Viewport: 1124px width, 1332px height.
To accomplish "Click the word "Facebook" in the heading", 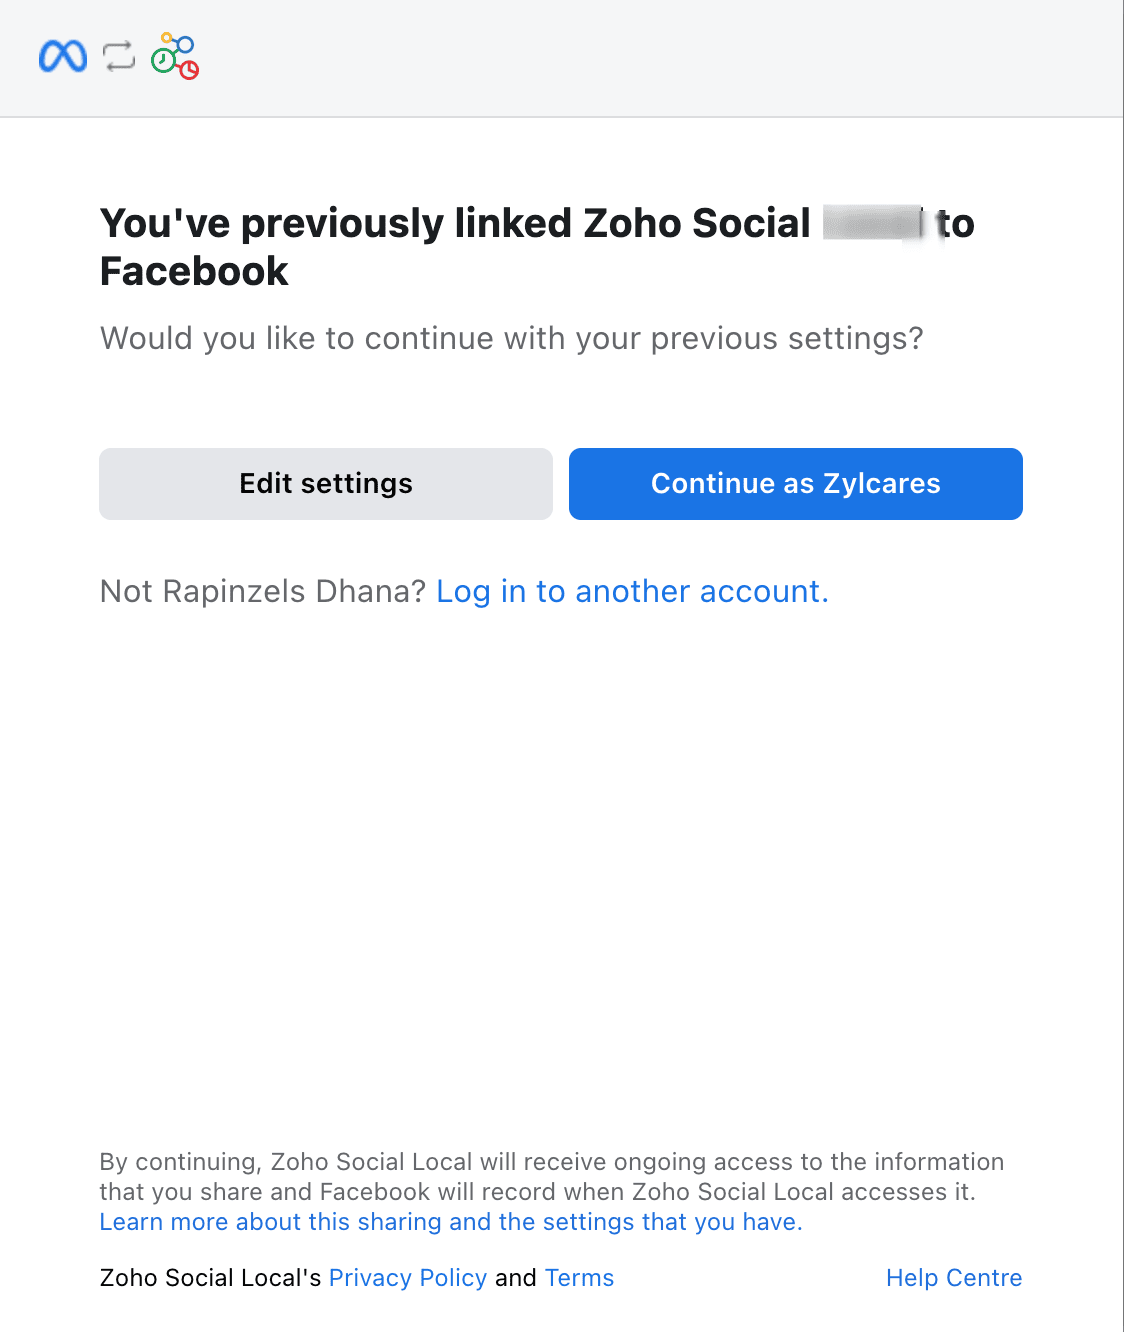I will [x=194, y=272].
